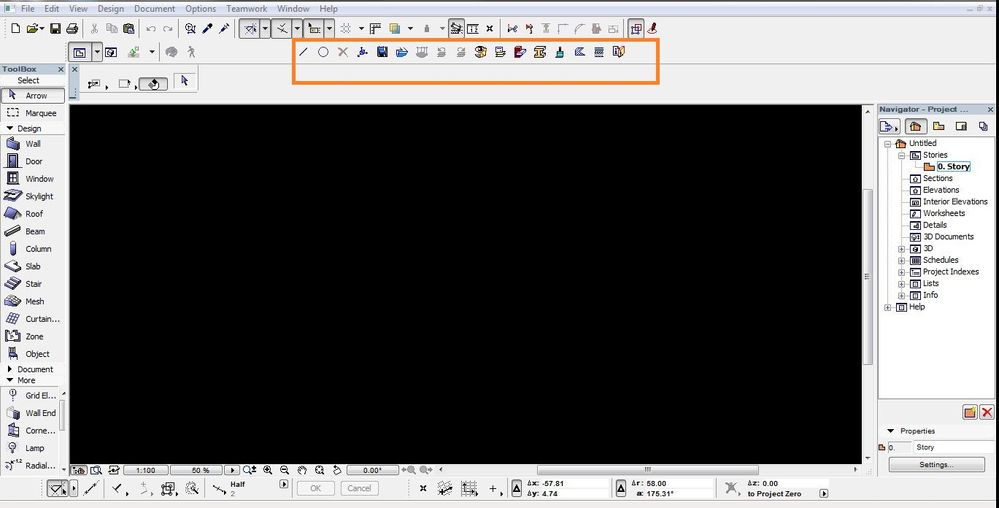Expand the Project Indexes node
This screenshot has height=508, width=999.
point(902,272)
